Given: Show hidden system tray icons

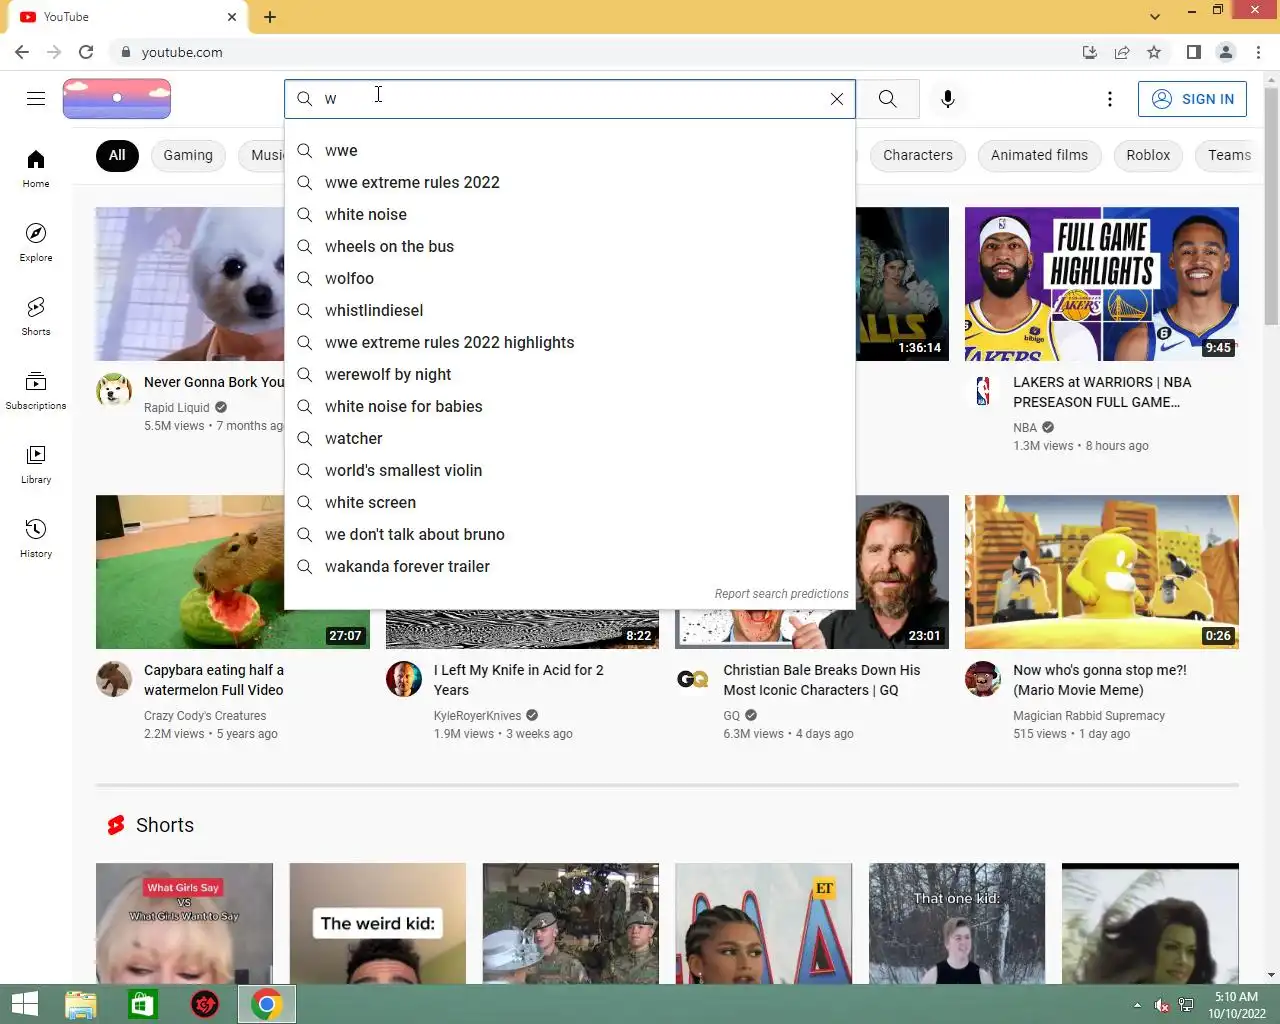Looking at the screenshot, I should 1137,1005.
